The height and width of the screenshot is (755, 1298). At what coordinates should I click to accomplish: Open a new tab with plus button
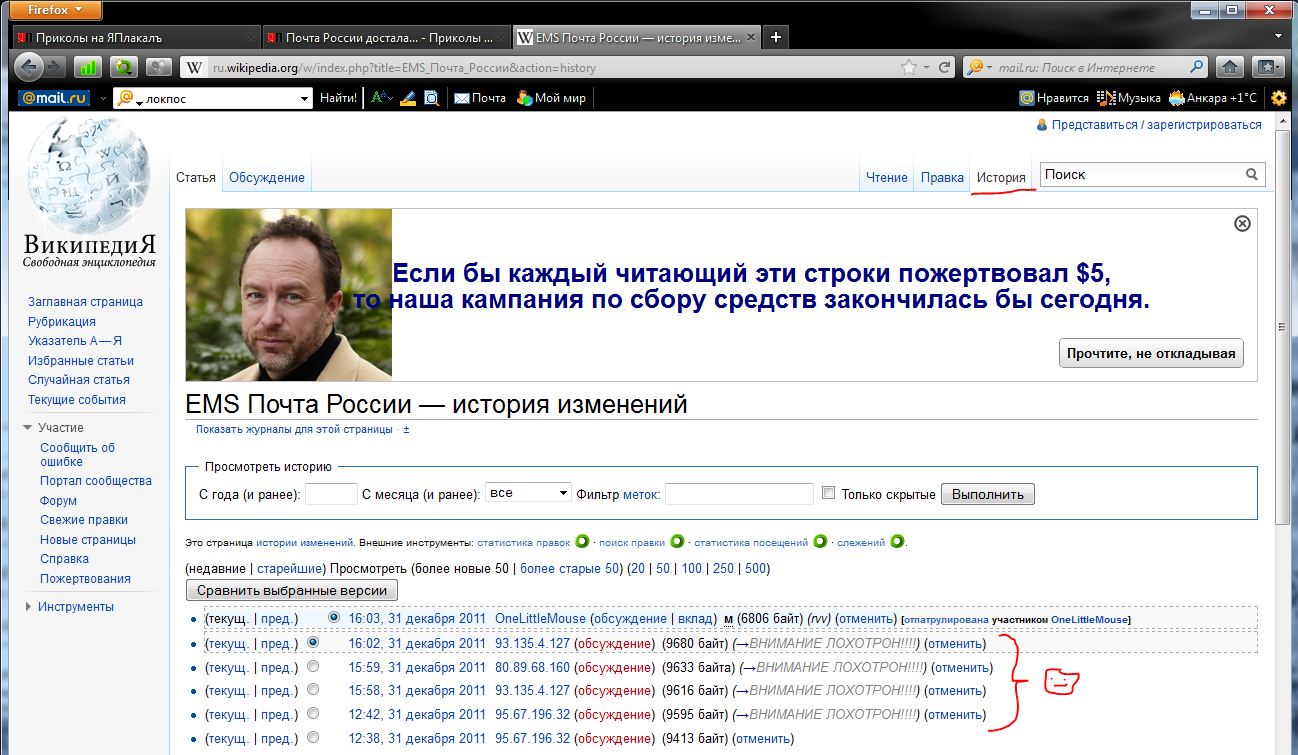tap(774, 38)
